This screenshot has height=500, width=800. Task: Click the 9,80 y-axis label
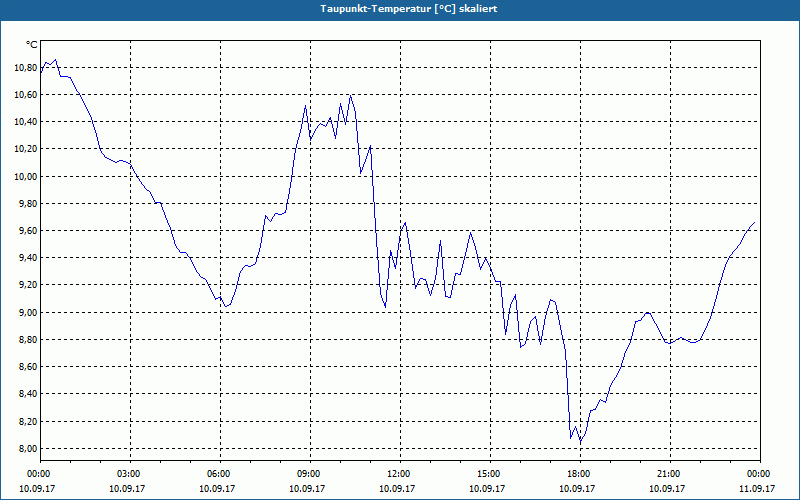[x=27, y=203]
